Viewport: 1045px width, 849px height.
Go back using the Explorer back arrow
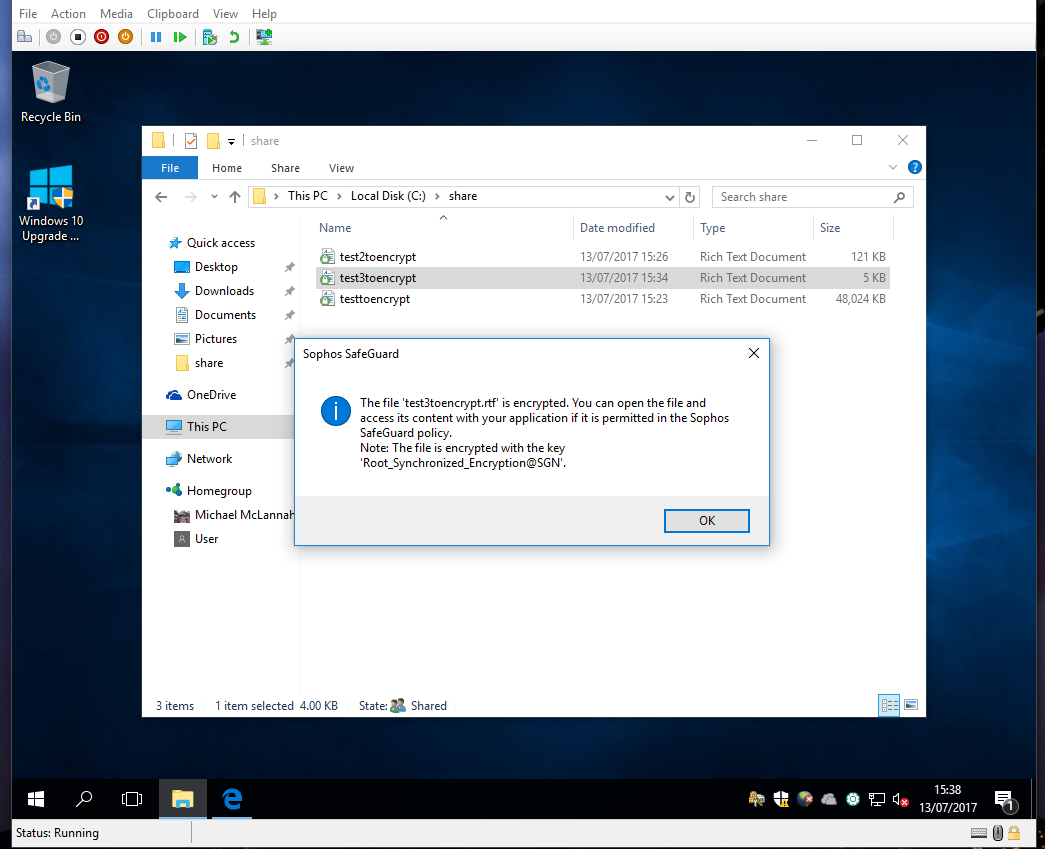[x=161, y=197]
